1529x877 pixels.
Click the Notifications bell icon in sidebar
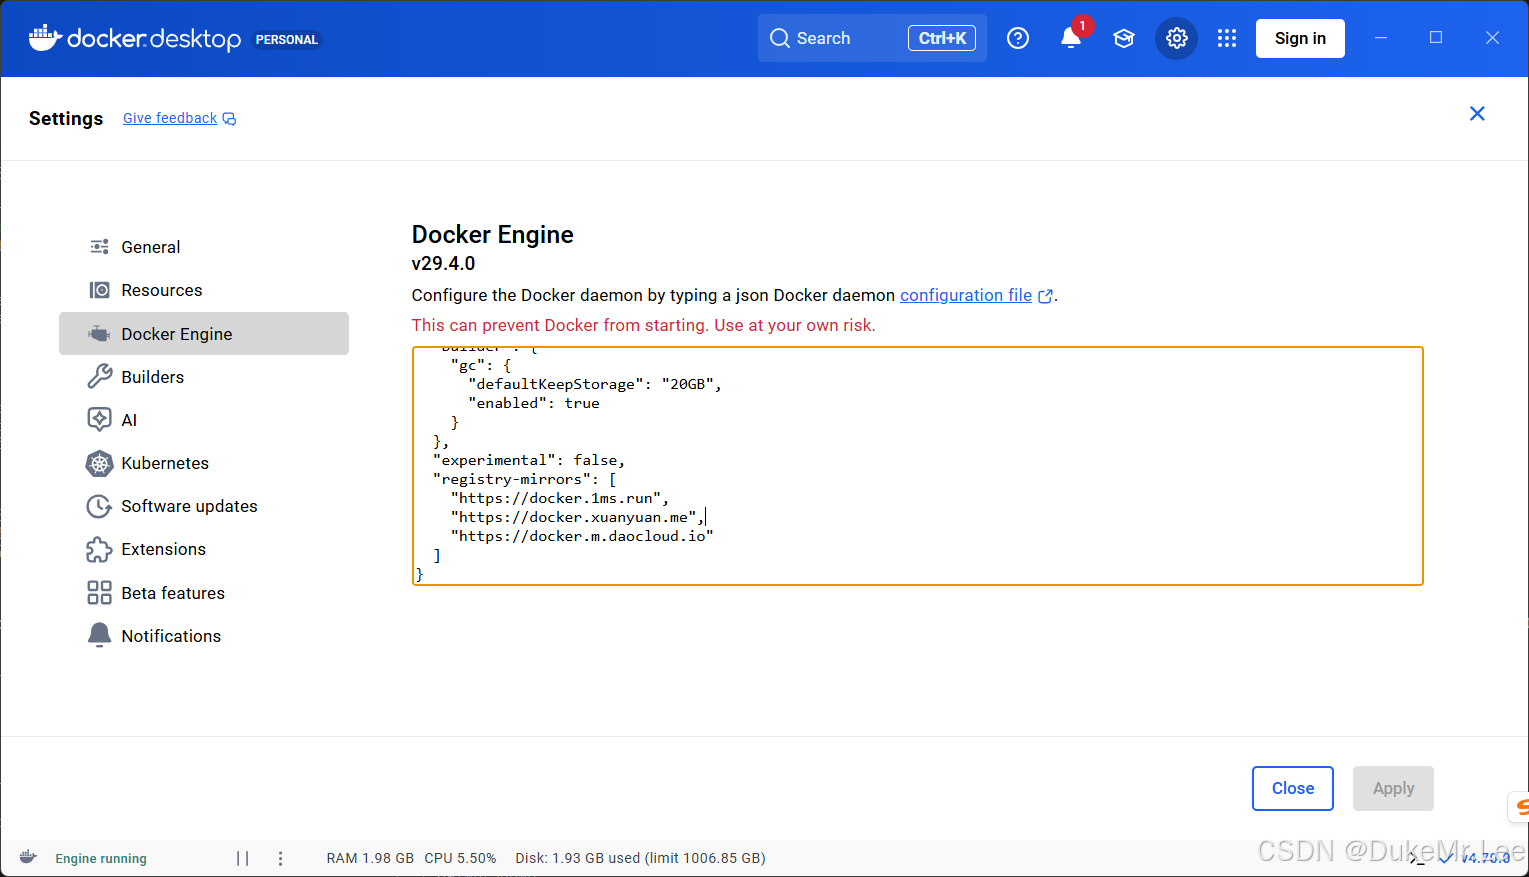click(x=100, y=636)
